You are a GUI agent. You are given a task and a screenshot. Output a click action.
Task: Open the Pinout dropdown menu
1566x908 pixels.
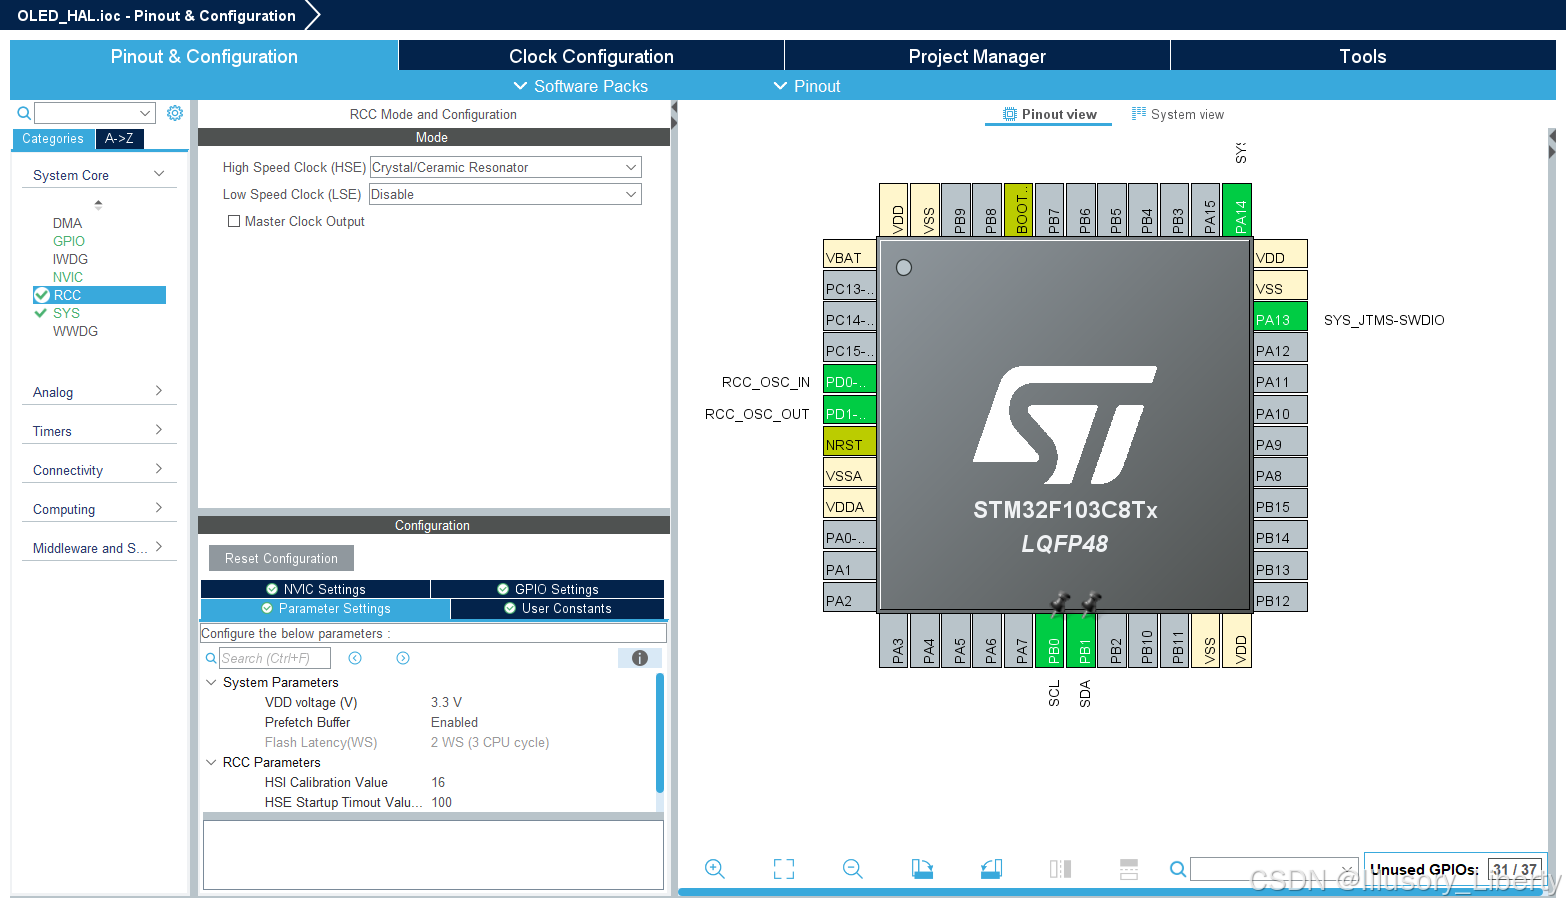tap(807, 86)
